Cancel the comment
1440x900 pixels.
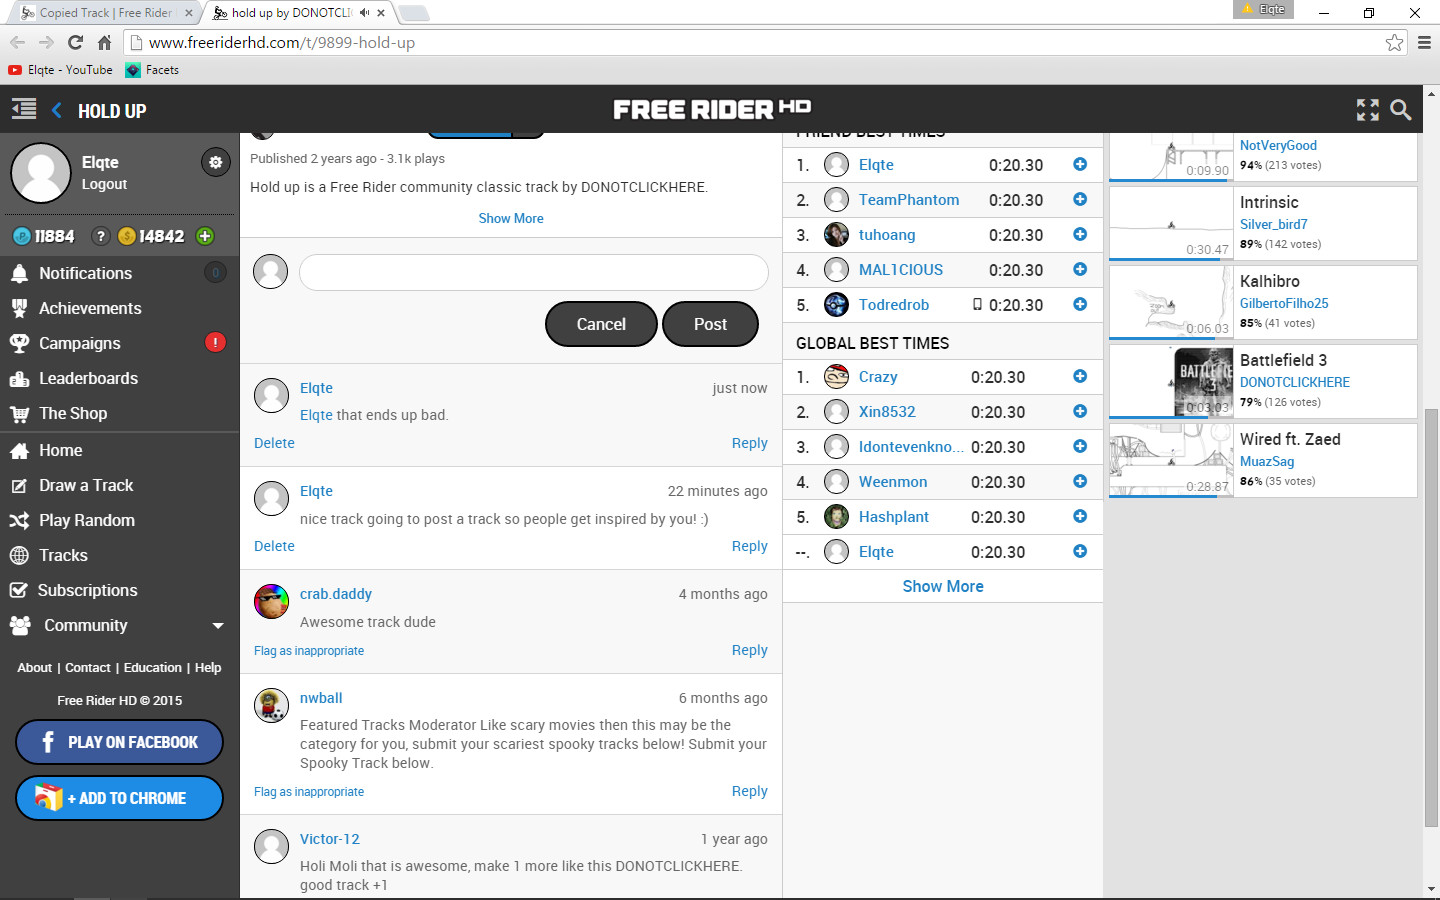point(601,324)
